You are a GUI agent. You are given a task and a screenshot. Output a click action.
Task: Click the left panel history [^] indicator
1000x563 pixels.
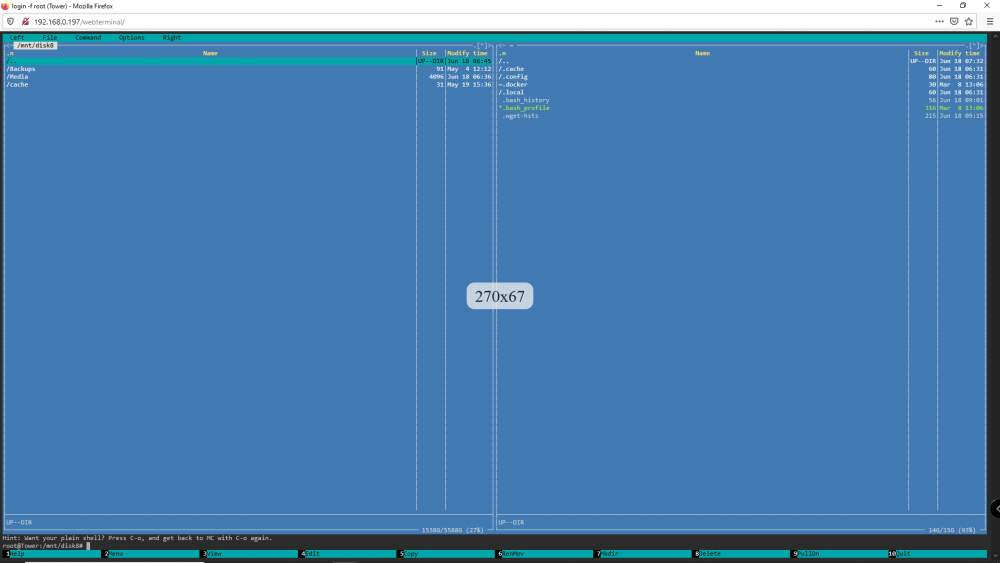pos(482,45)
